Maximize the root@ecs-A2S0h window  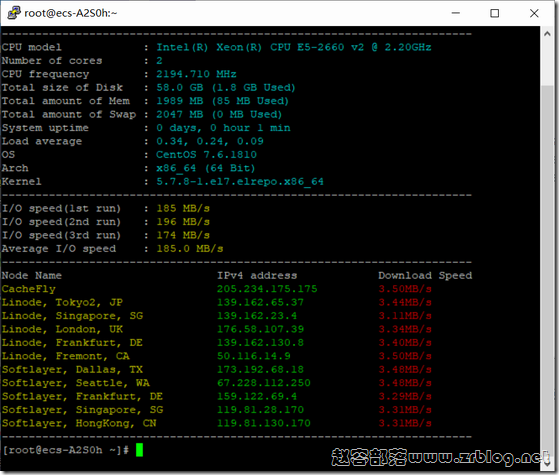point(494,13)
